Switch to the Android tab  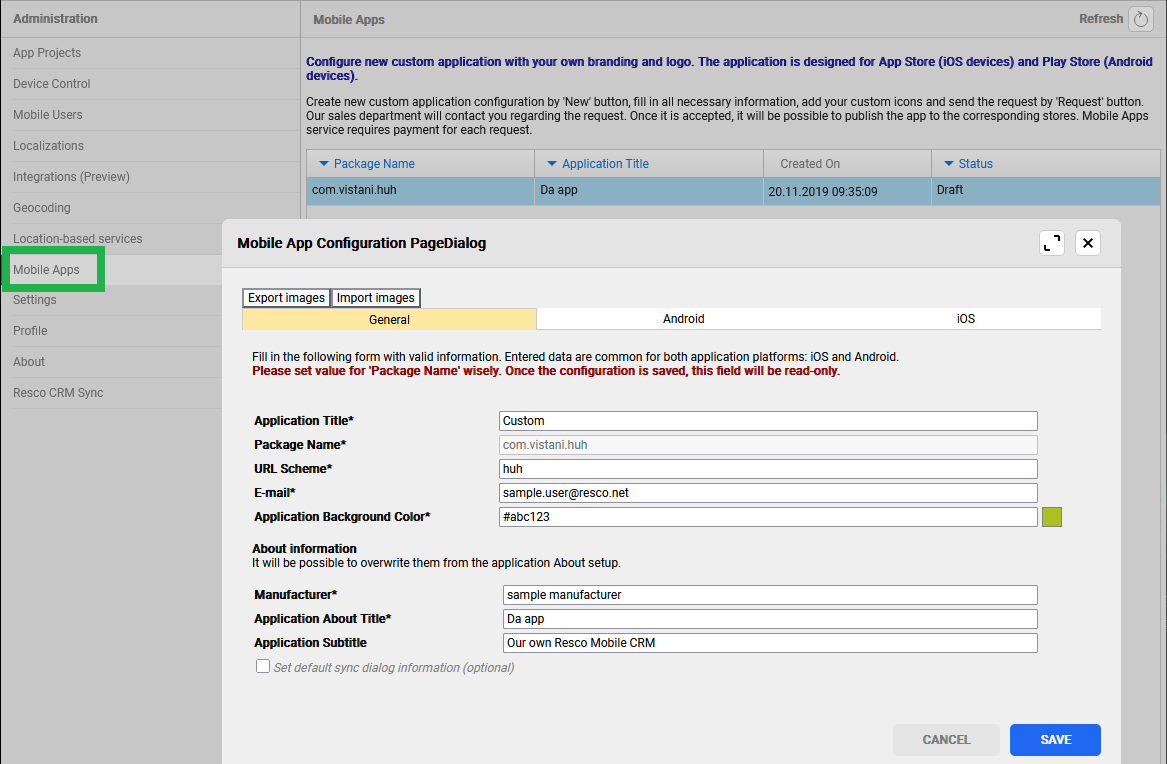[683, 319]
